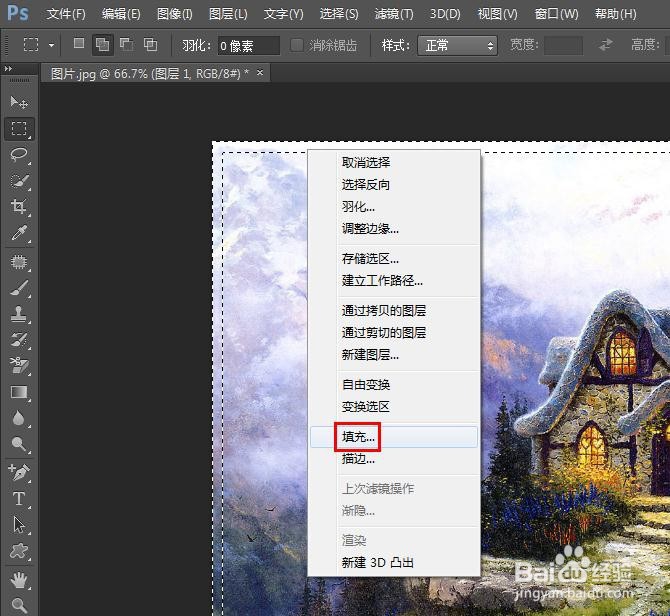The width and height of the screenshot is (670, 616).
Task: Toggle the 消除锯齿 checkbox
Action: tap(297, 45)
